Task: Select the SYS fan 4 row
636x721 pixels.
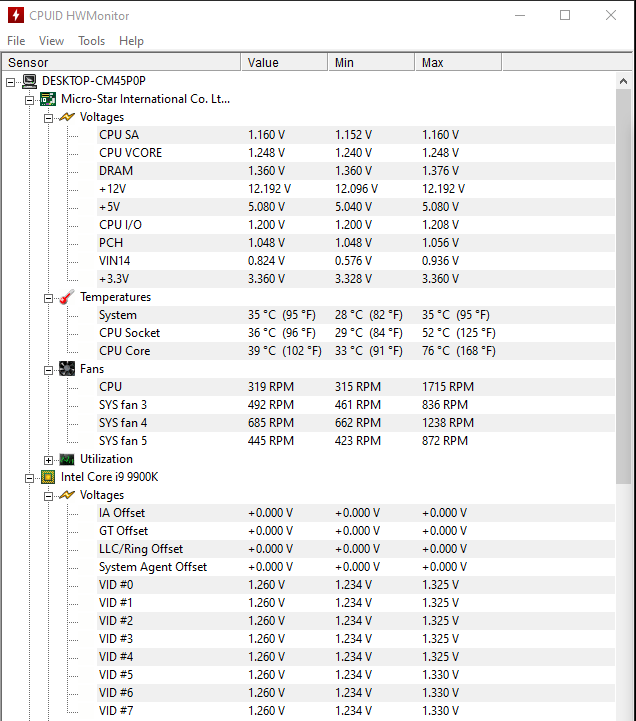Action: [x=355, y=423]
